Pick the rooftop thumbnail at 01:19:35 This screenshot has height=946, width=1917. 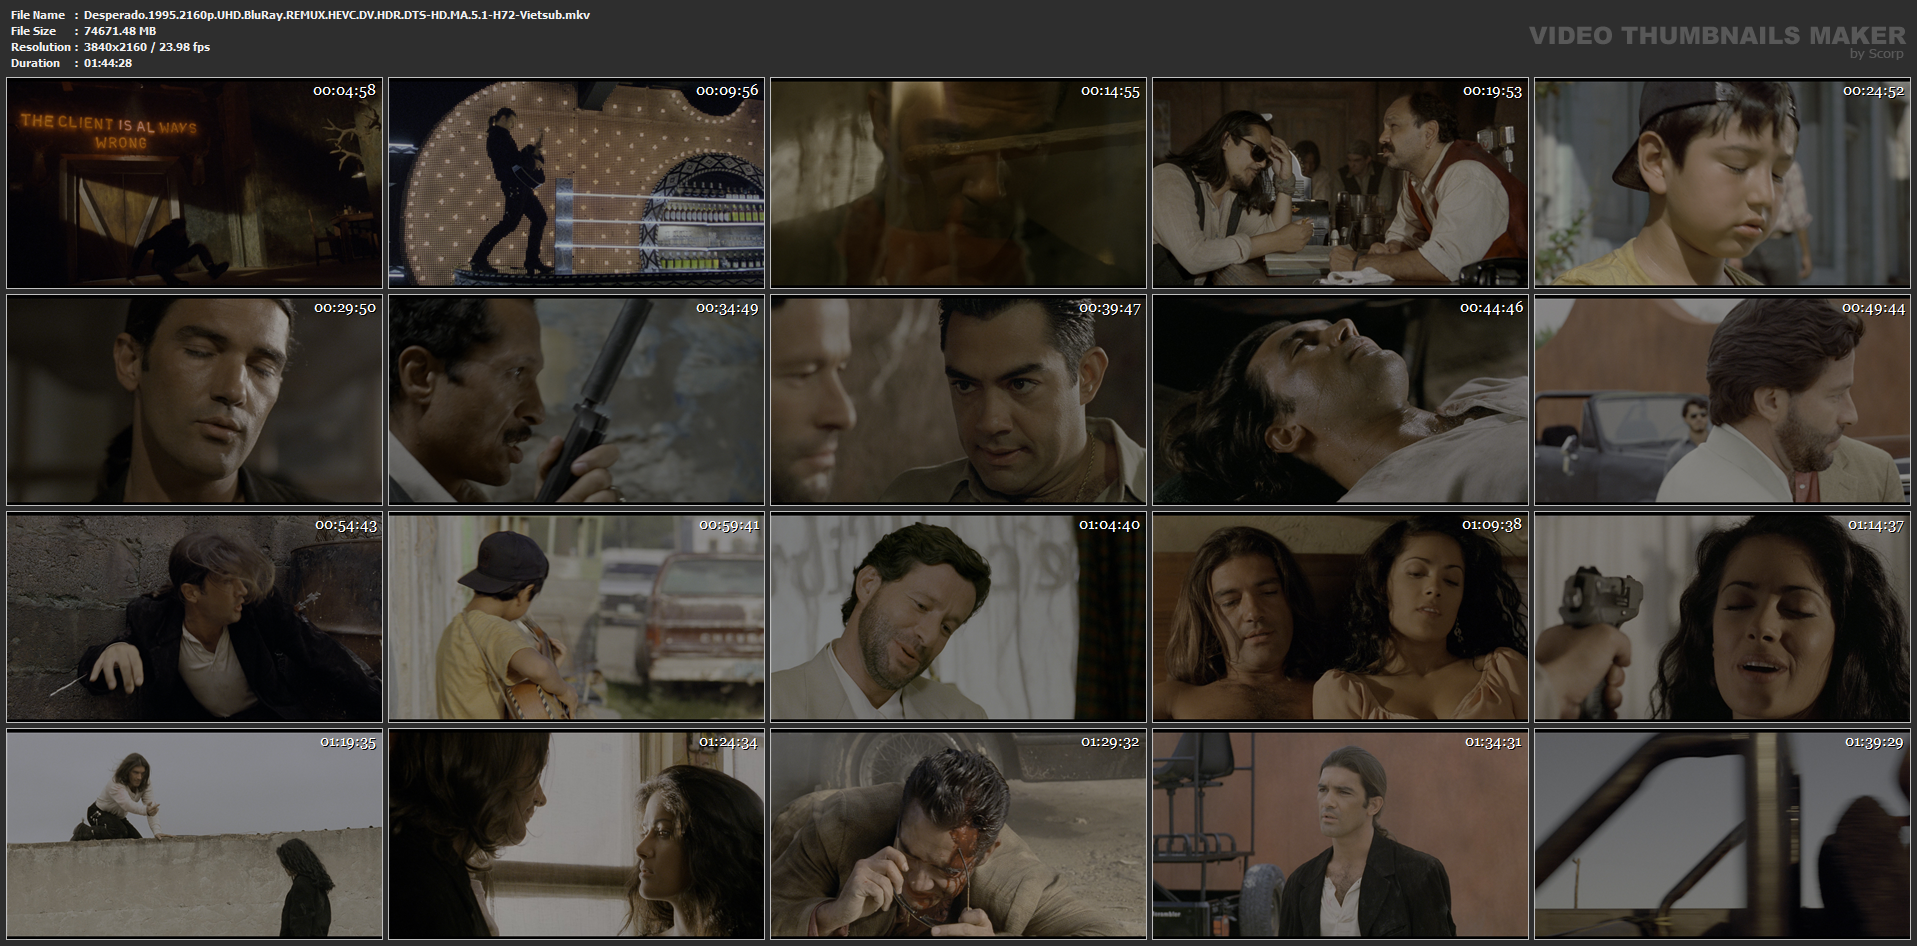pyautogui.click(x=194, y=834)
